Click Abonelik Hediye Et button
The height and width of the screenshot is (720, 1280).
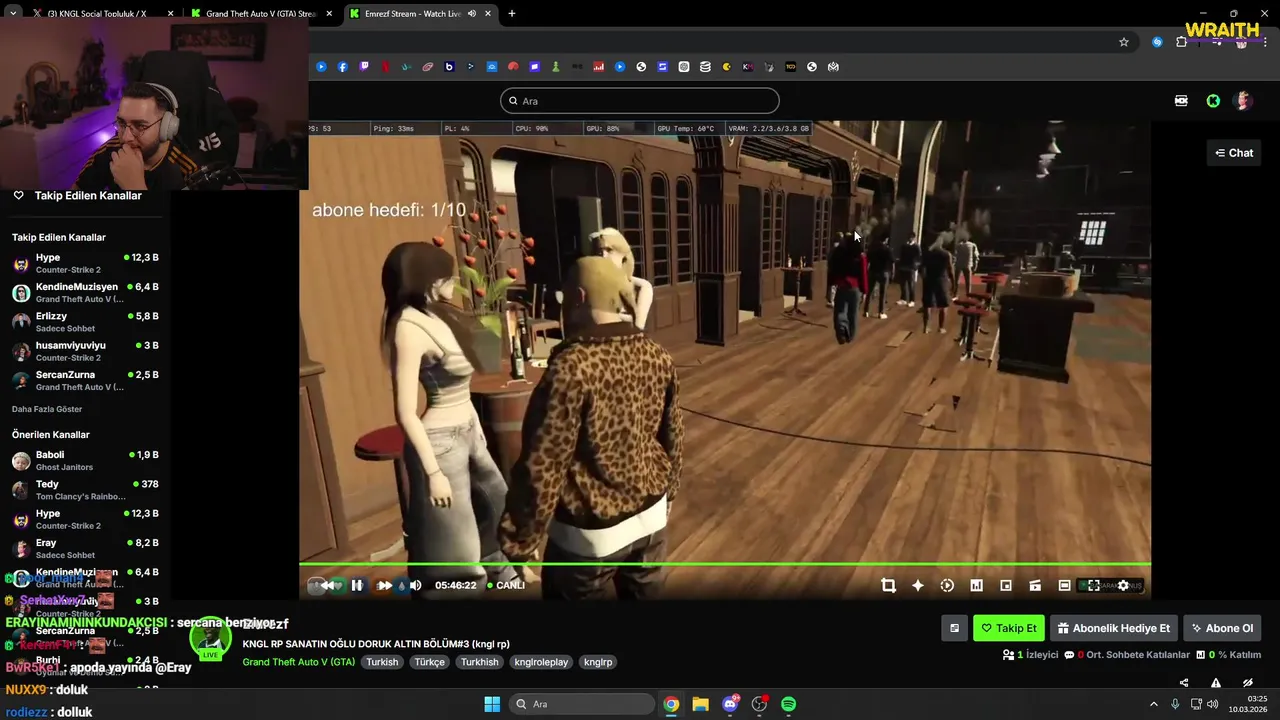(1114, 628)
